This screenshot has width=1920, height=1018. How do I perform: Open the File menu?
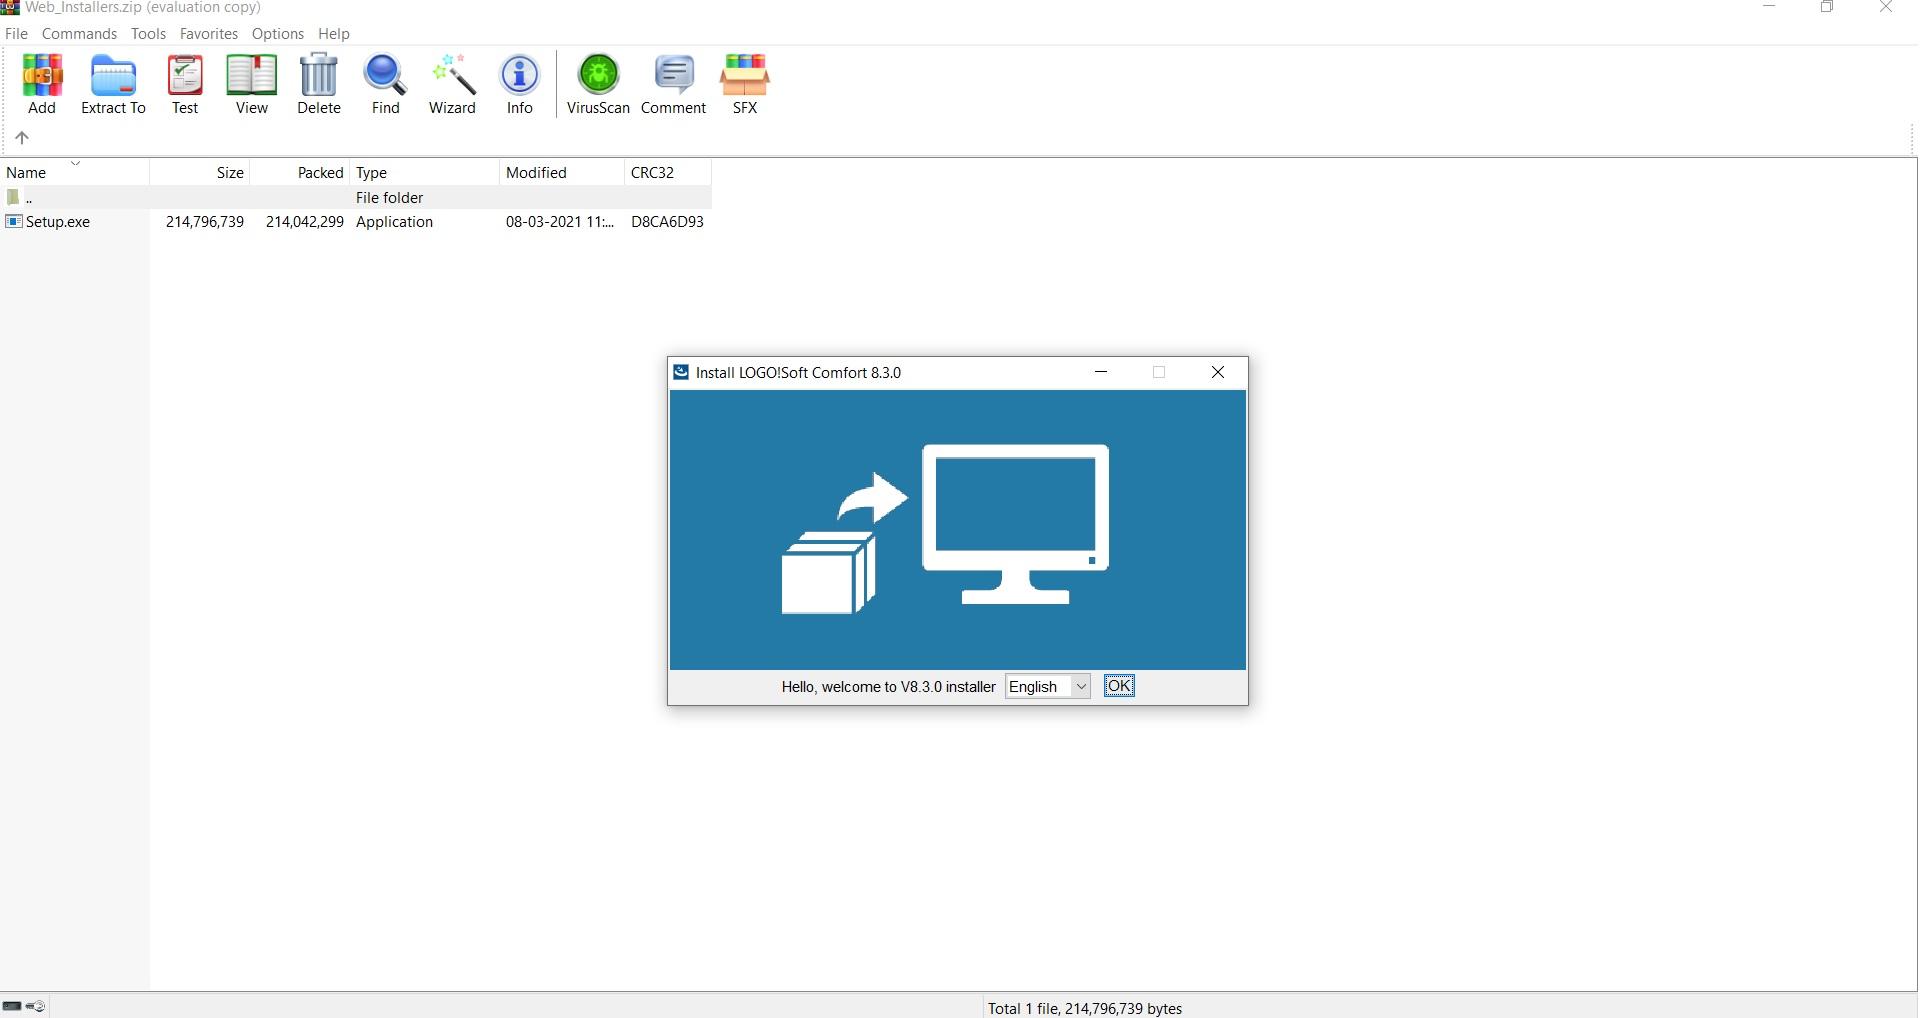17,33
